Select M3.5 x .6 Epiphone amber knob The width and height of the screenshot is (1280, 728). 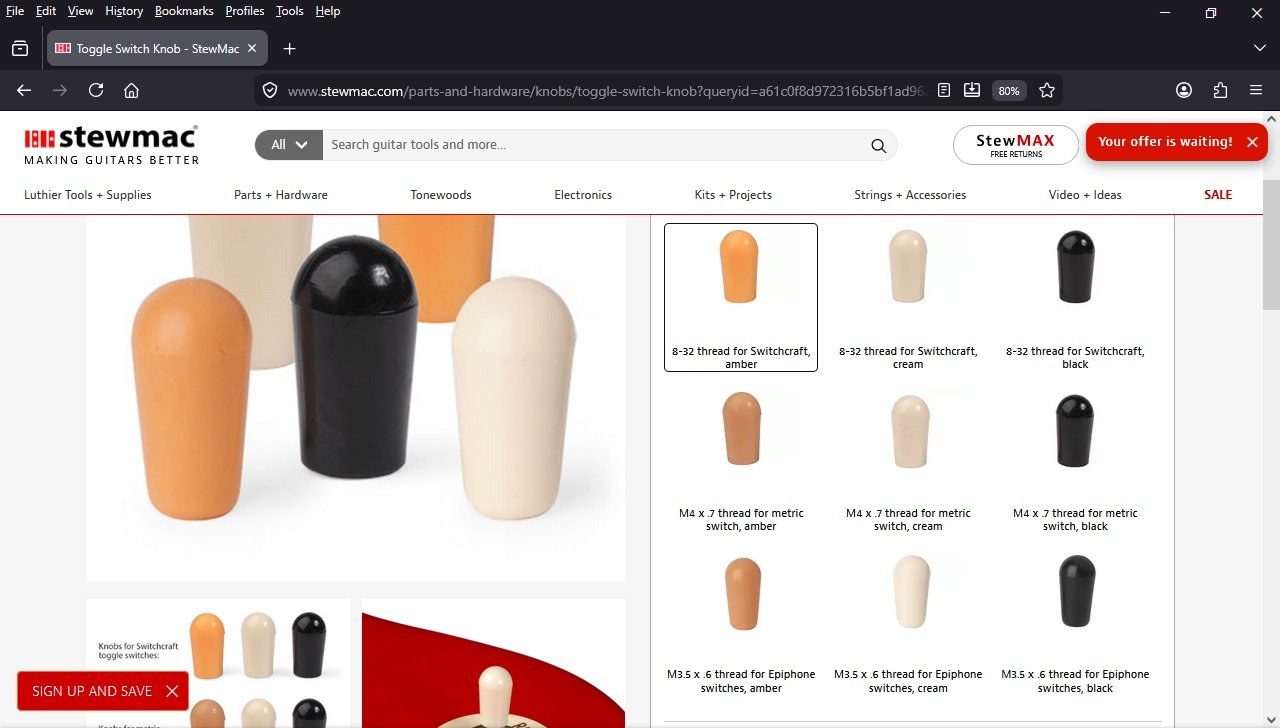pyautogui.click(x=741, y=622)
